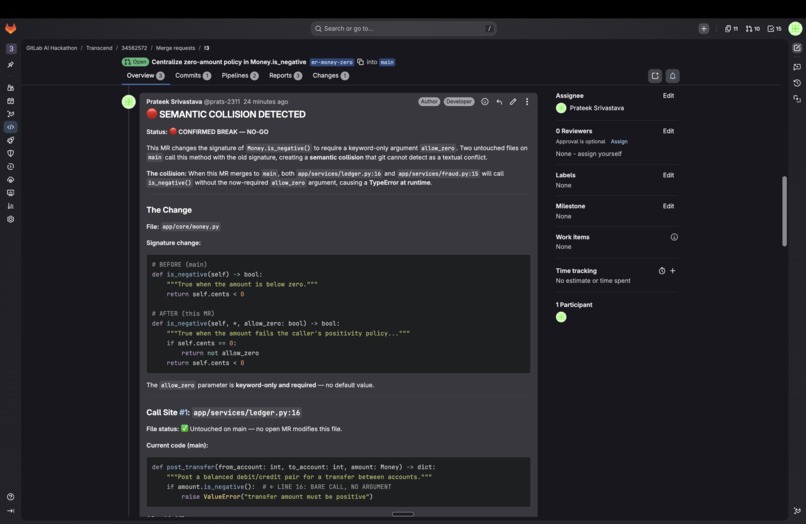Toggle notifications bell for merge request
The width and height of the screenshot is (806, 524).
672,76
